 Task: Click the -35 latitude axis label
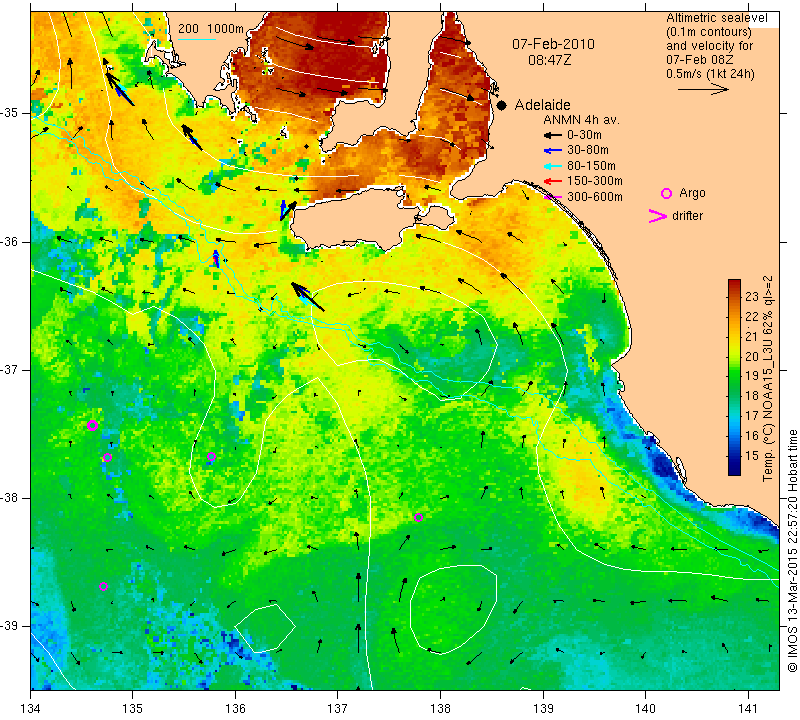tap(10, 113)
